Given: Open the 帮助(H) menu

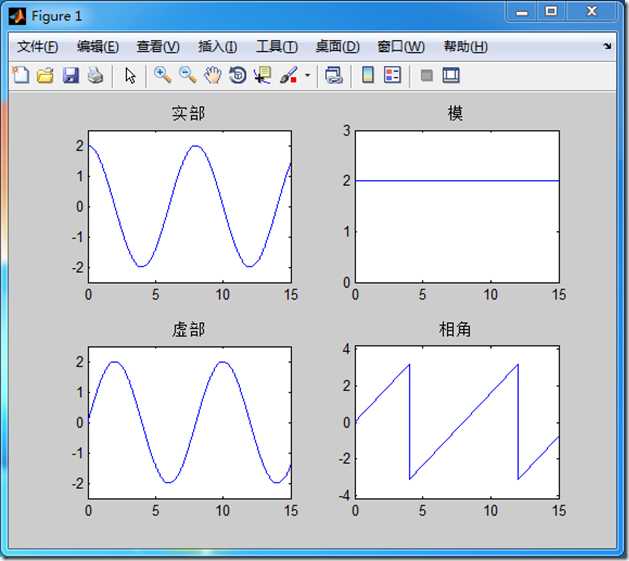Looking at the screenshot, I should pyautogui.click(x=465, y=47).
